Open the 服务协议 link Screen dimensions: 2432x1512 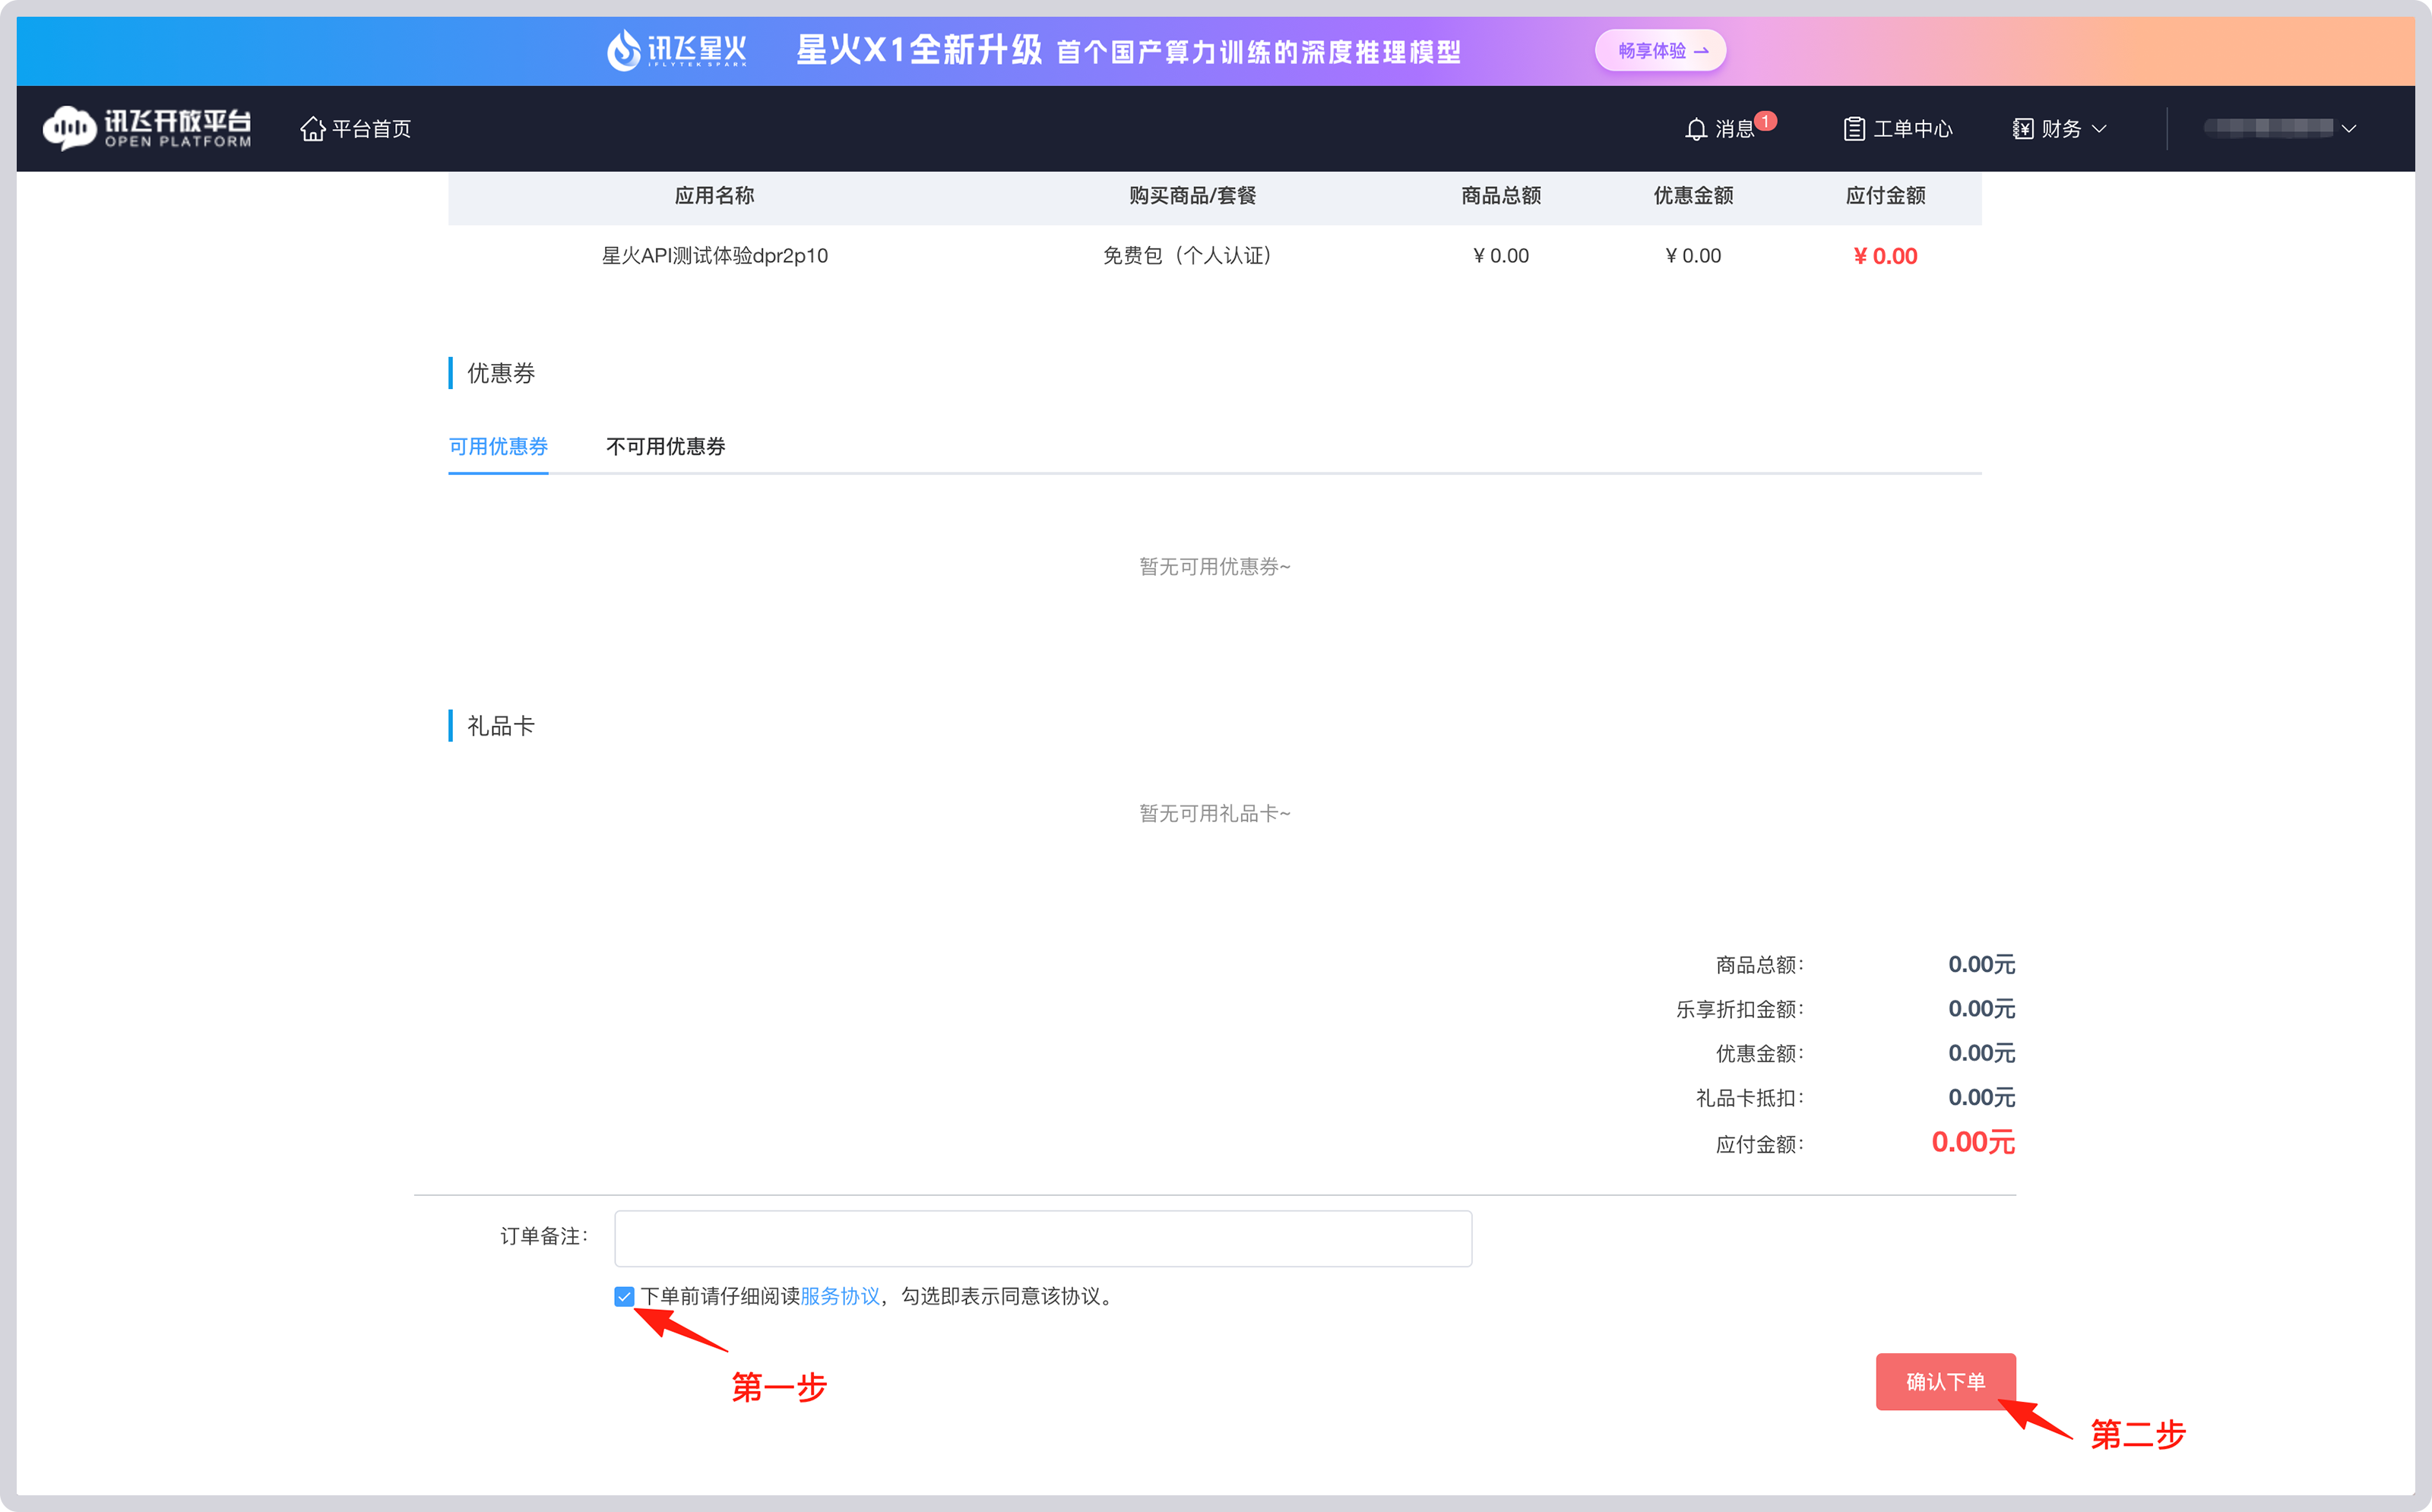tap(840, 1296)
